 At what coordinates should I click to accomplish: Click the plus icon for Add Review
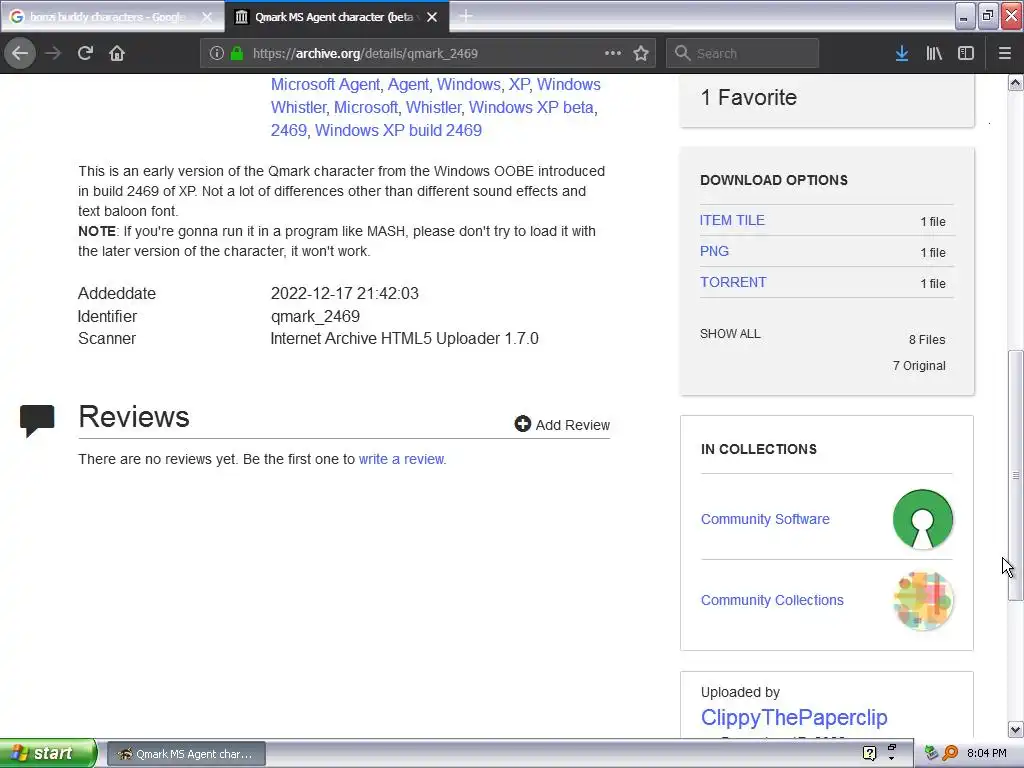(522, 424)
